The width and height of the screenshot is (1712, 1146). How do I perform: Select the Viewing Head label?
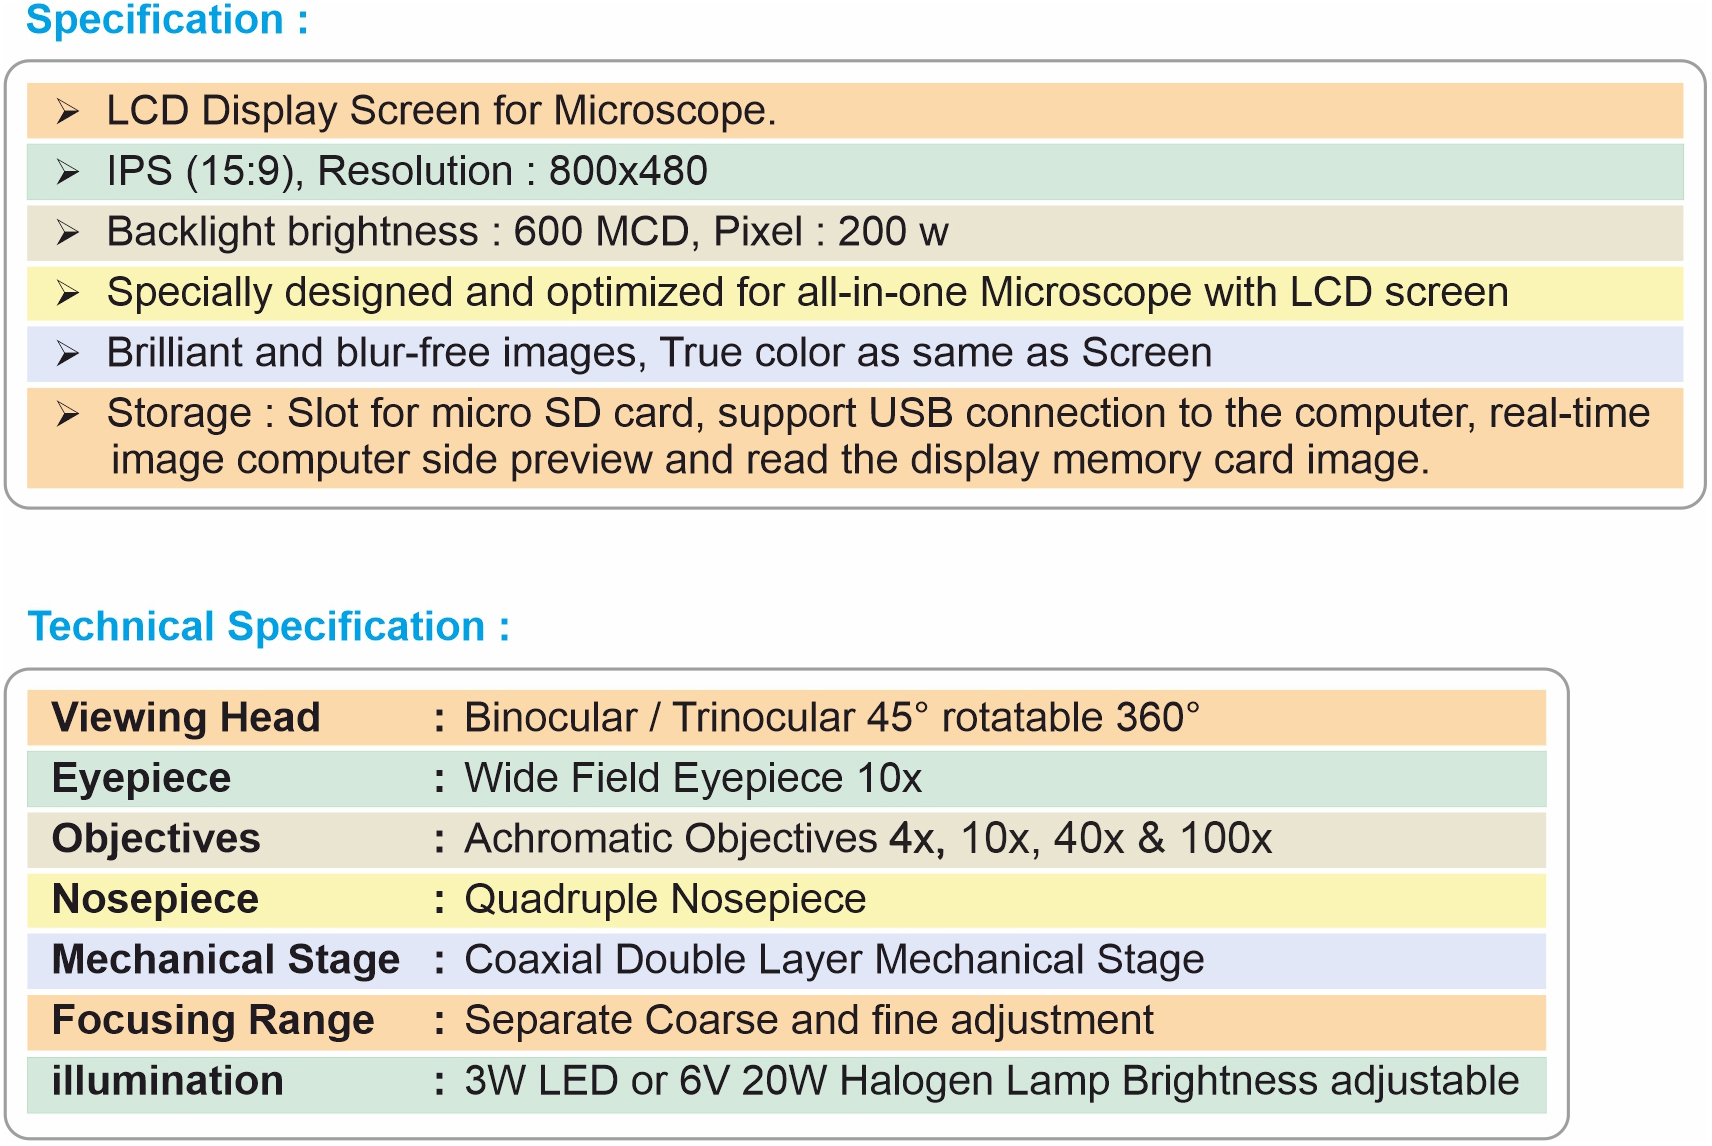click(x=186, y=717)
